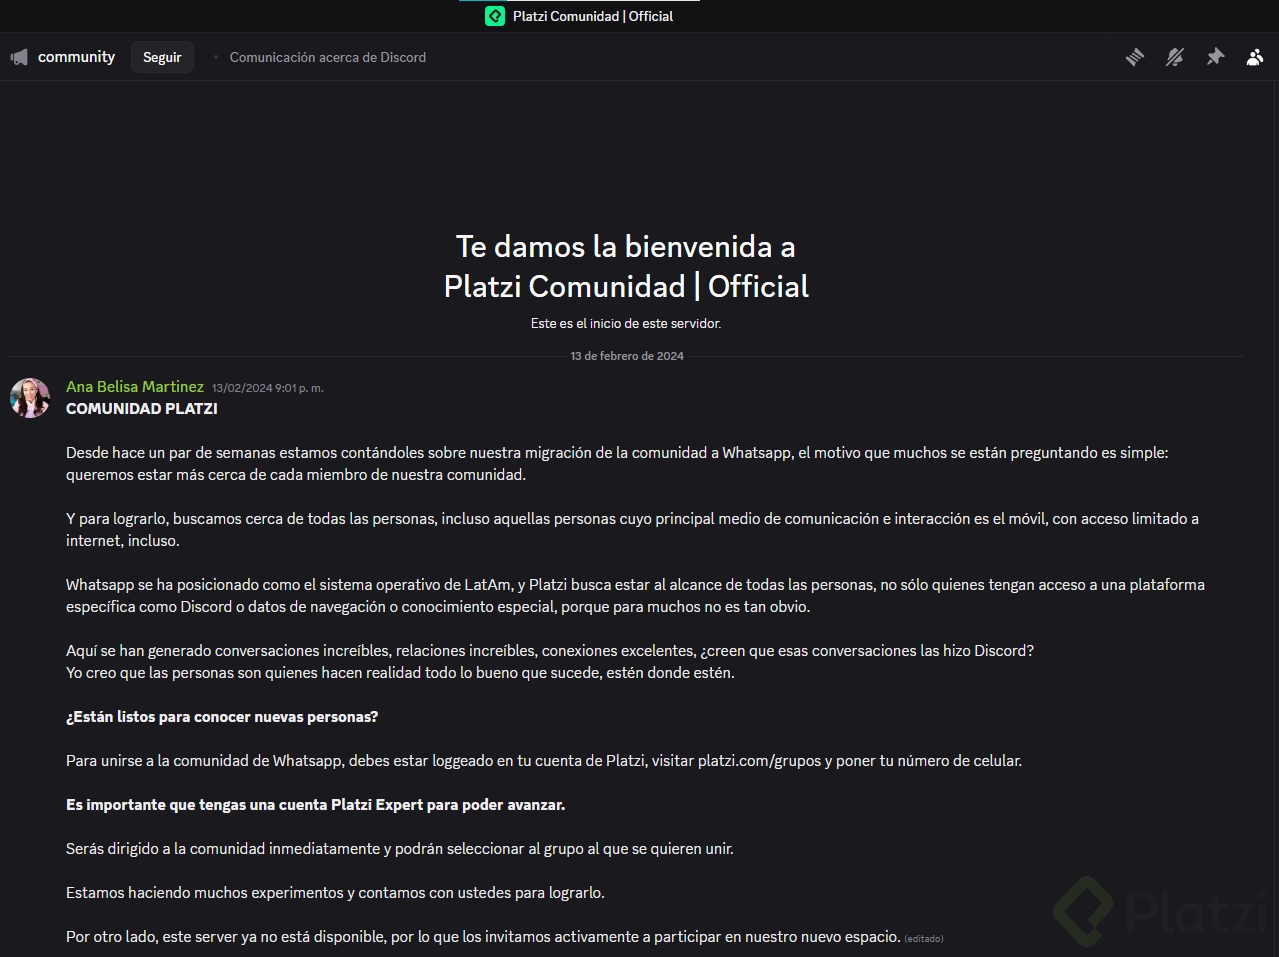Click the final line starting 'Por otro lado'

[x=483, y=937]
